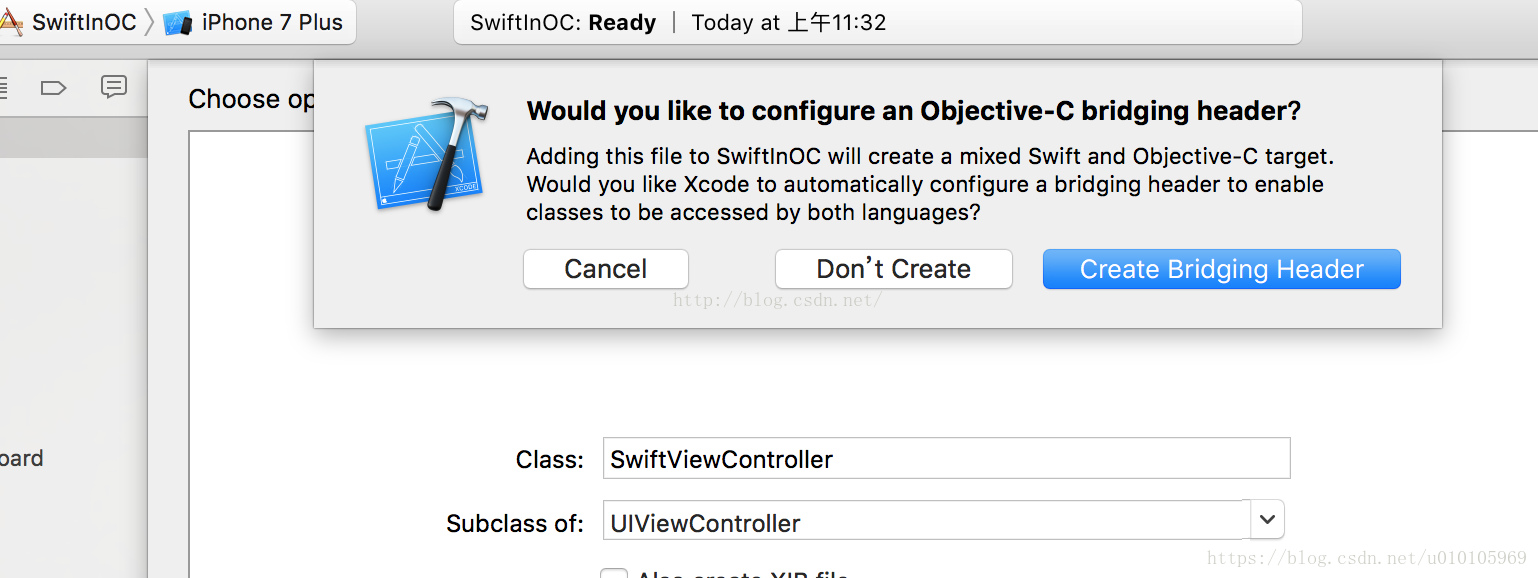Select the debug navigator lines icon
Screen dimensions: 1538x578
pyautogui.click(x=3, y=88)
